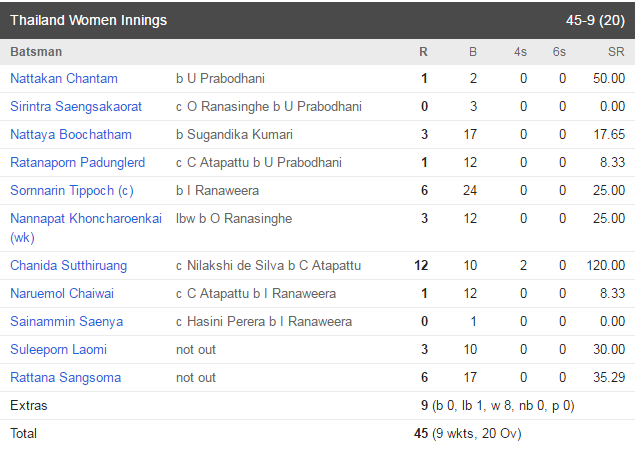Open Suleeporn Laomi player link

click(x=58, y=349)
